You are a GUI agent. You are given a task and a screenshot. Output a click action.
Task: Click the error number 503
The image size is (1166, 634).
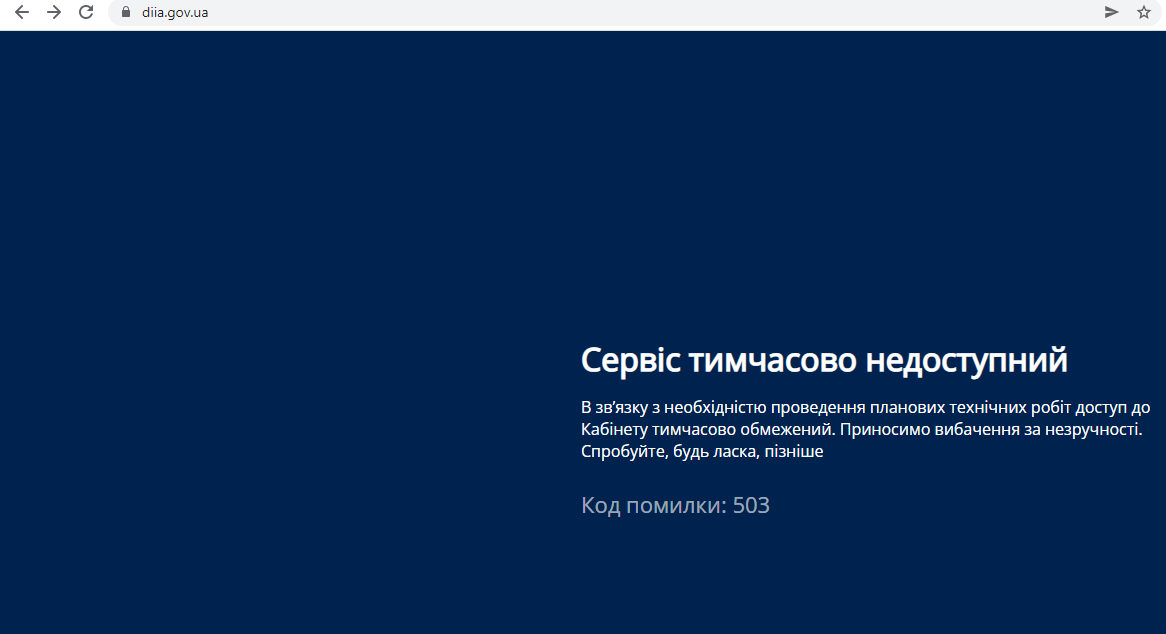[751, 506]
